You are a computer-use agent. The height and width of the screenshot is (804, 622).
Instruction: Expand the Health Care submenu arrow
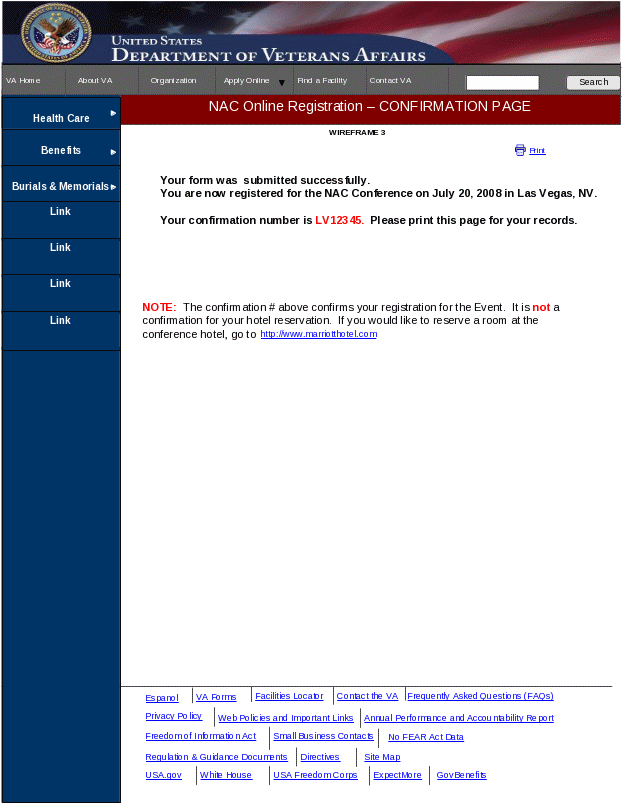[113, 113]
